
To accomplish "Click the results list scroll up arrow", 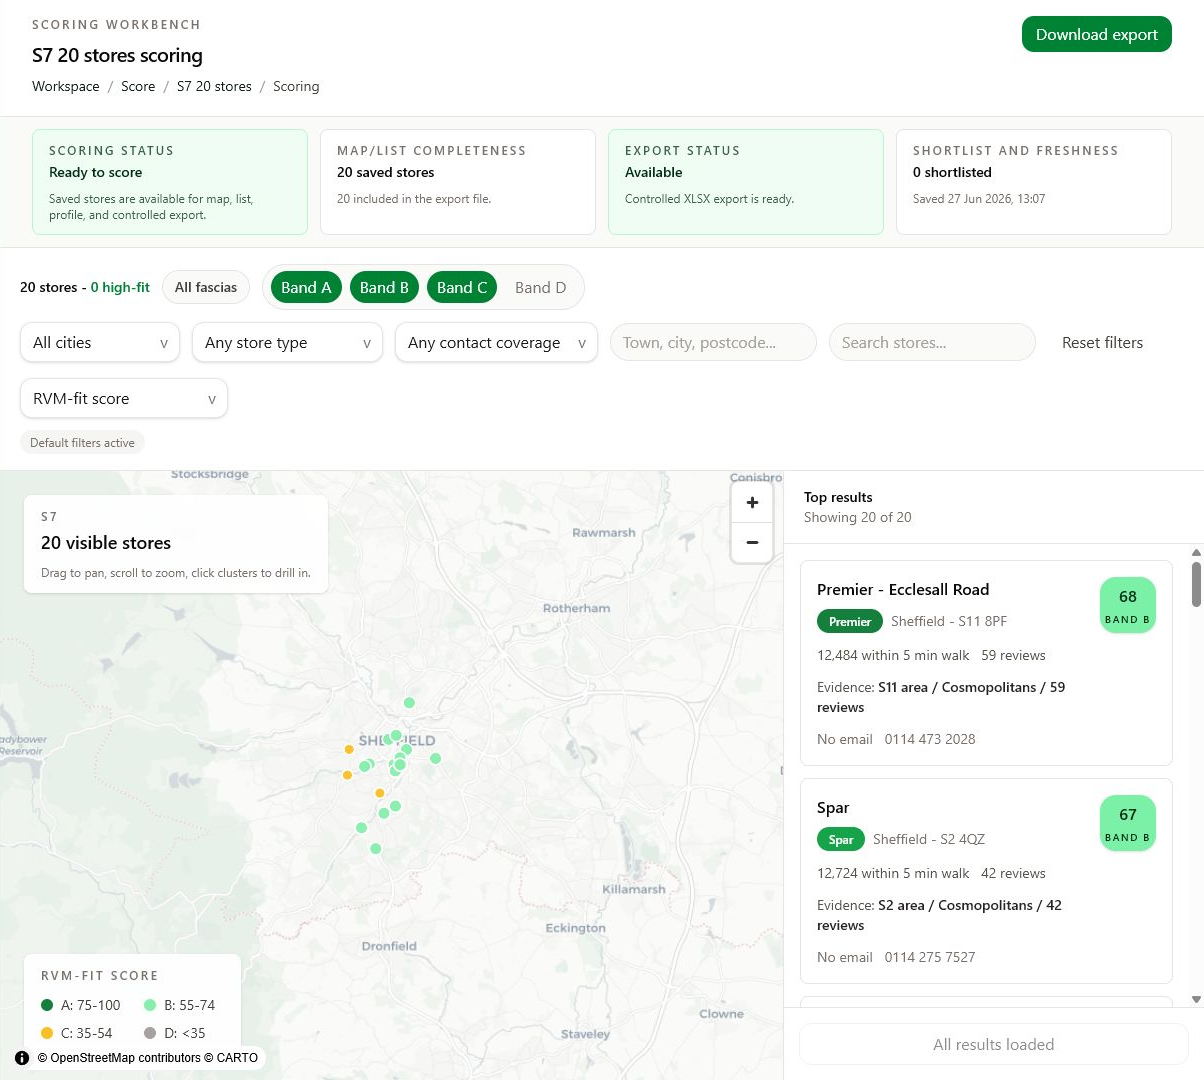I will tap(1196, 552).
